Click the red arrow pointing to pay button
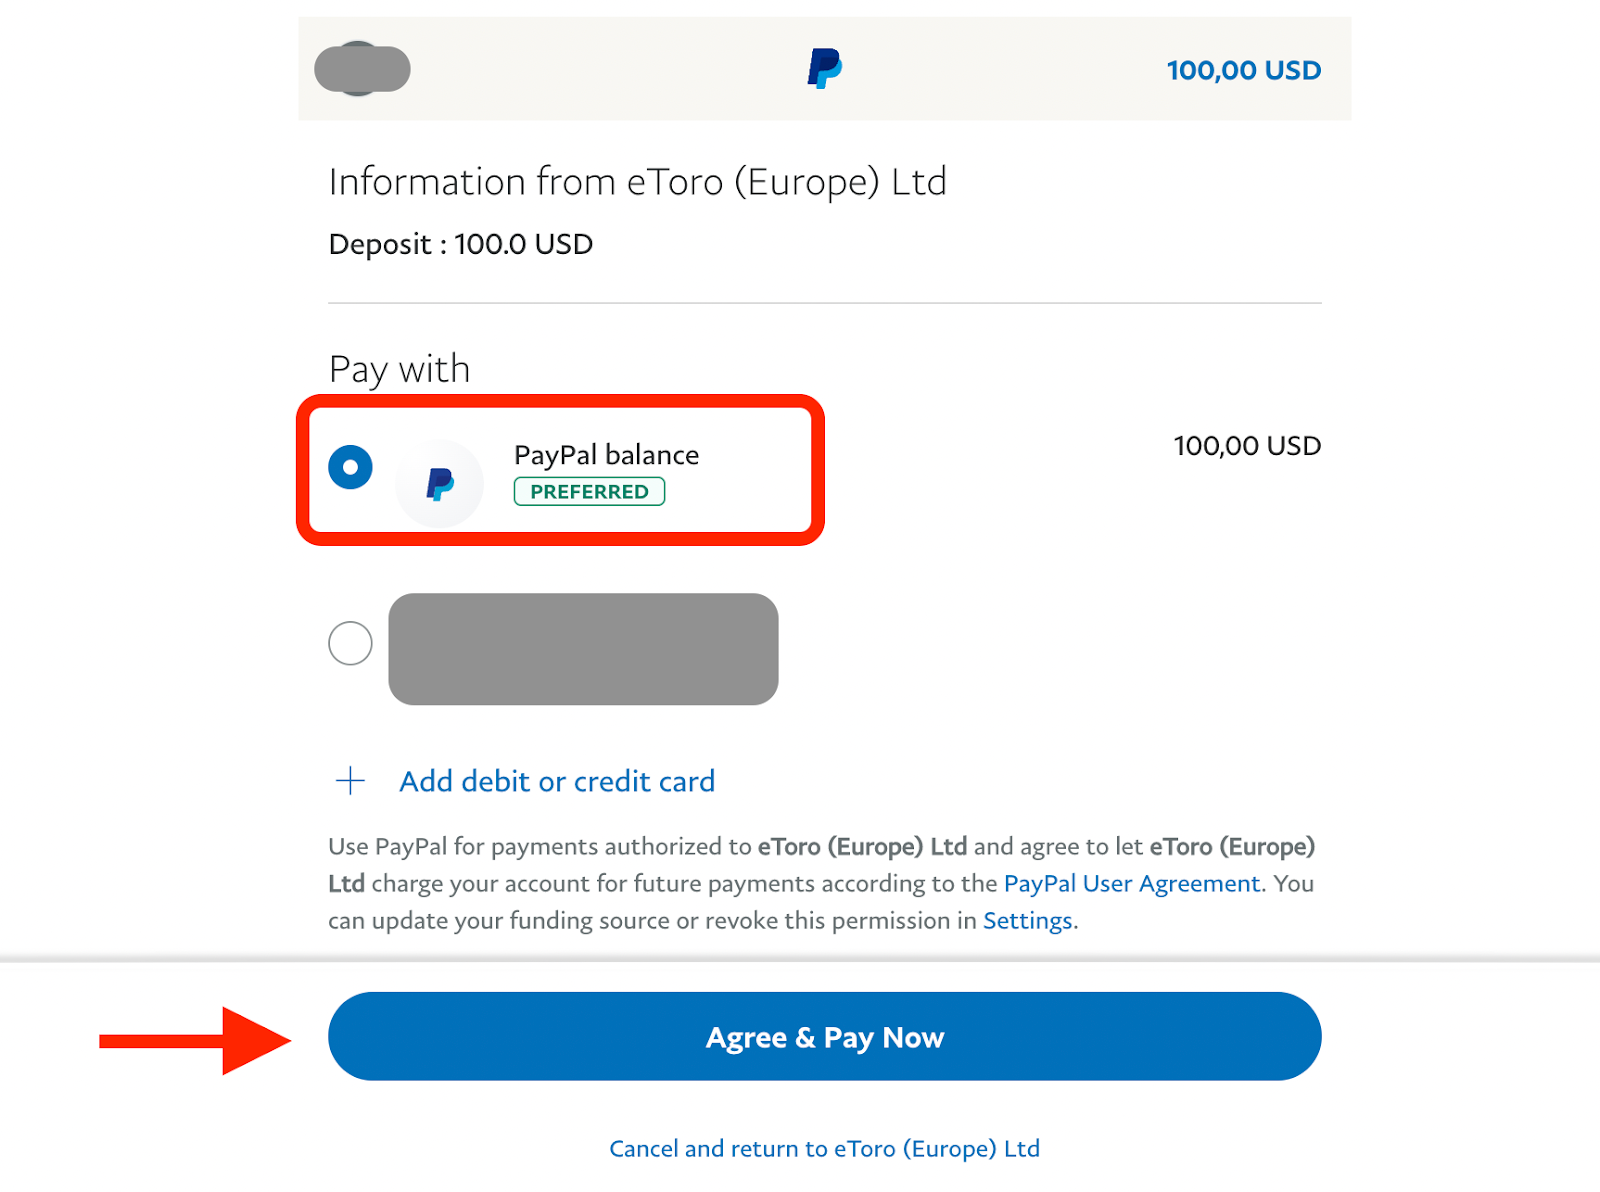Viewport: 1600px width, 1192px height. 195,1041
